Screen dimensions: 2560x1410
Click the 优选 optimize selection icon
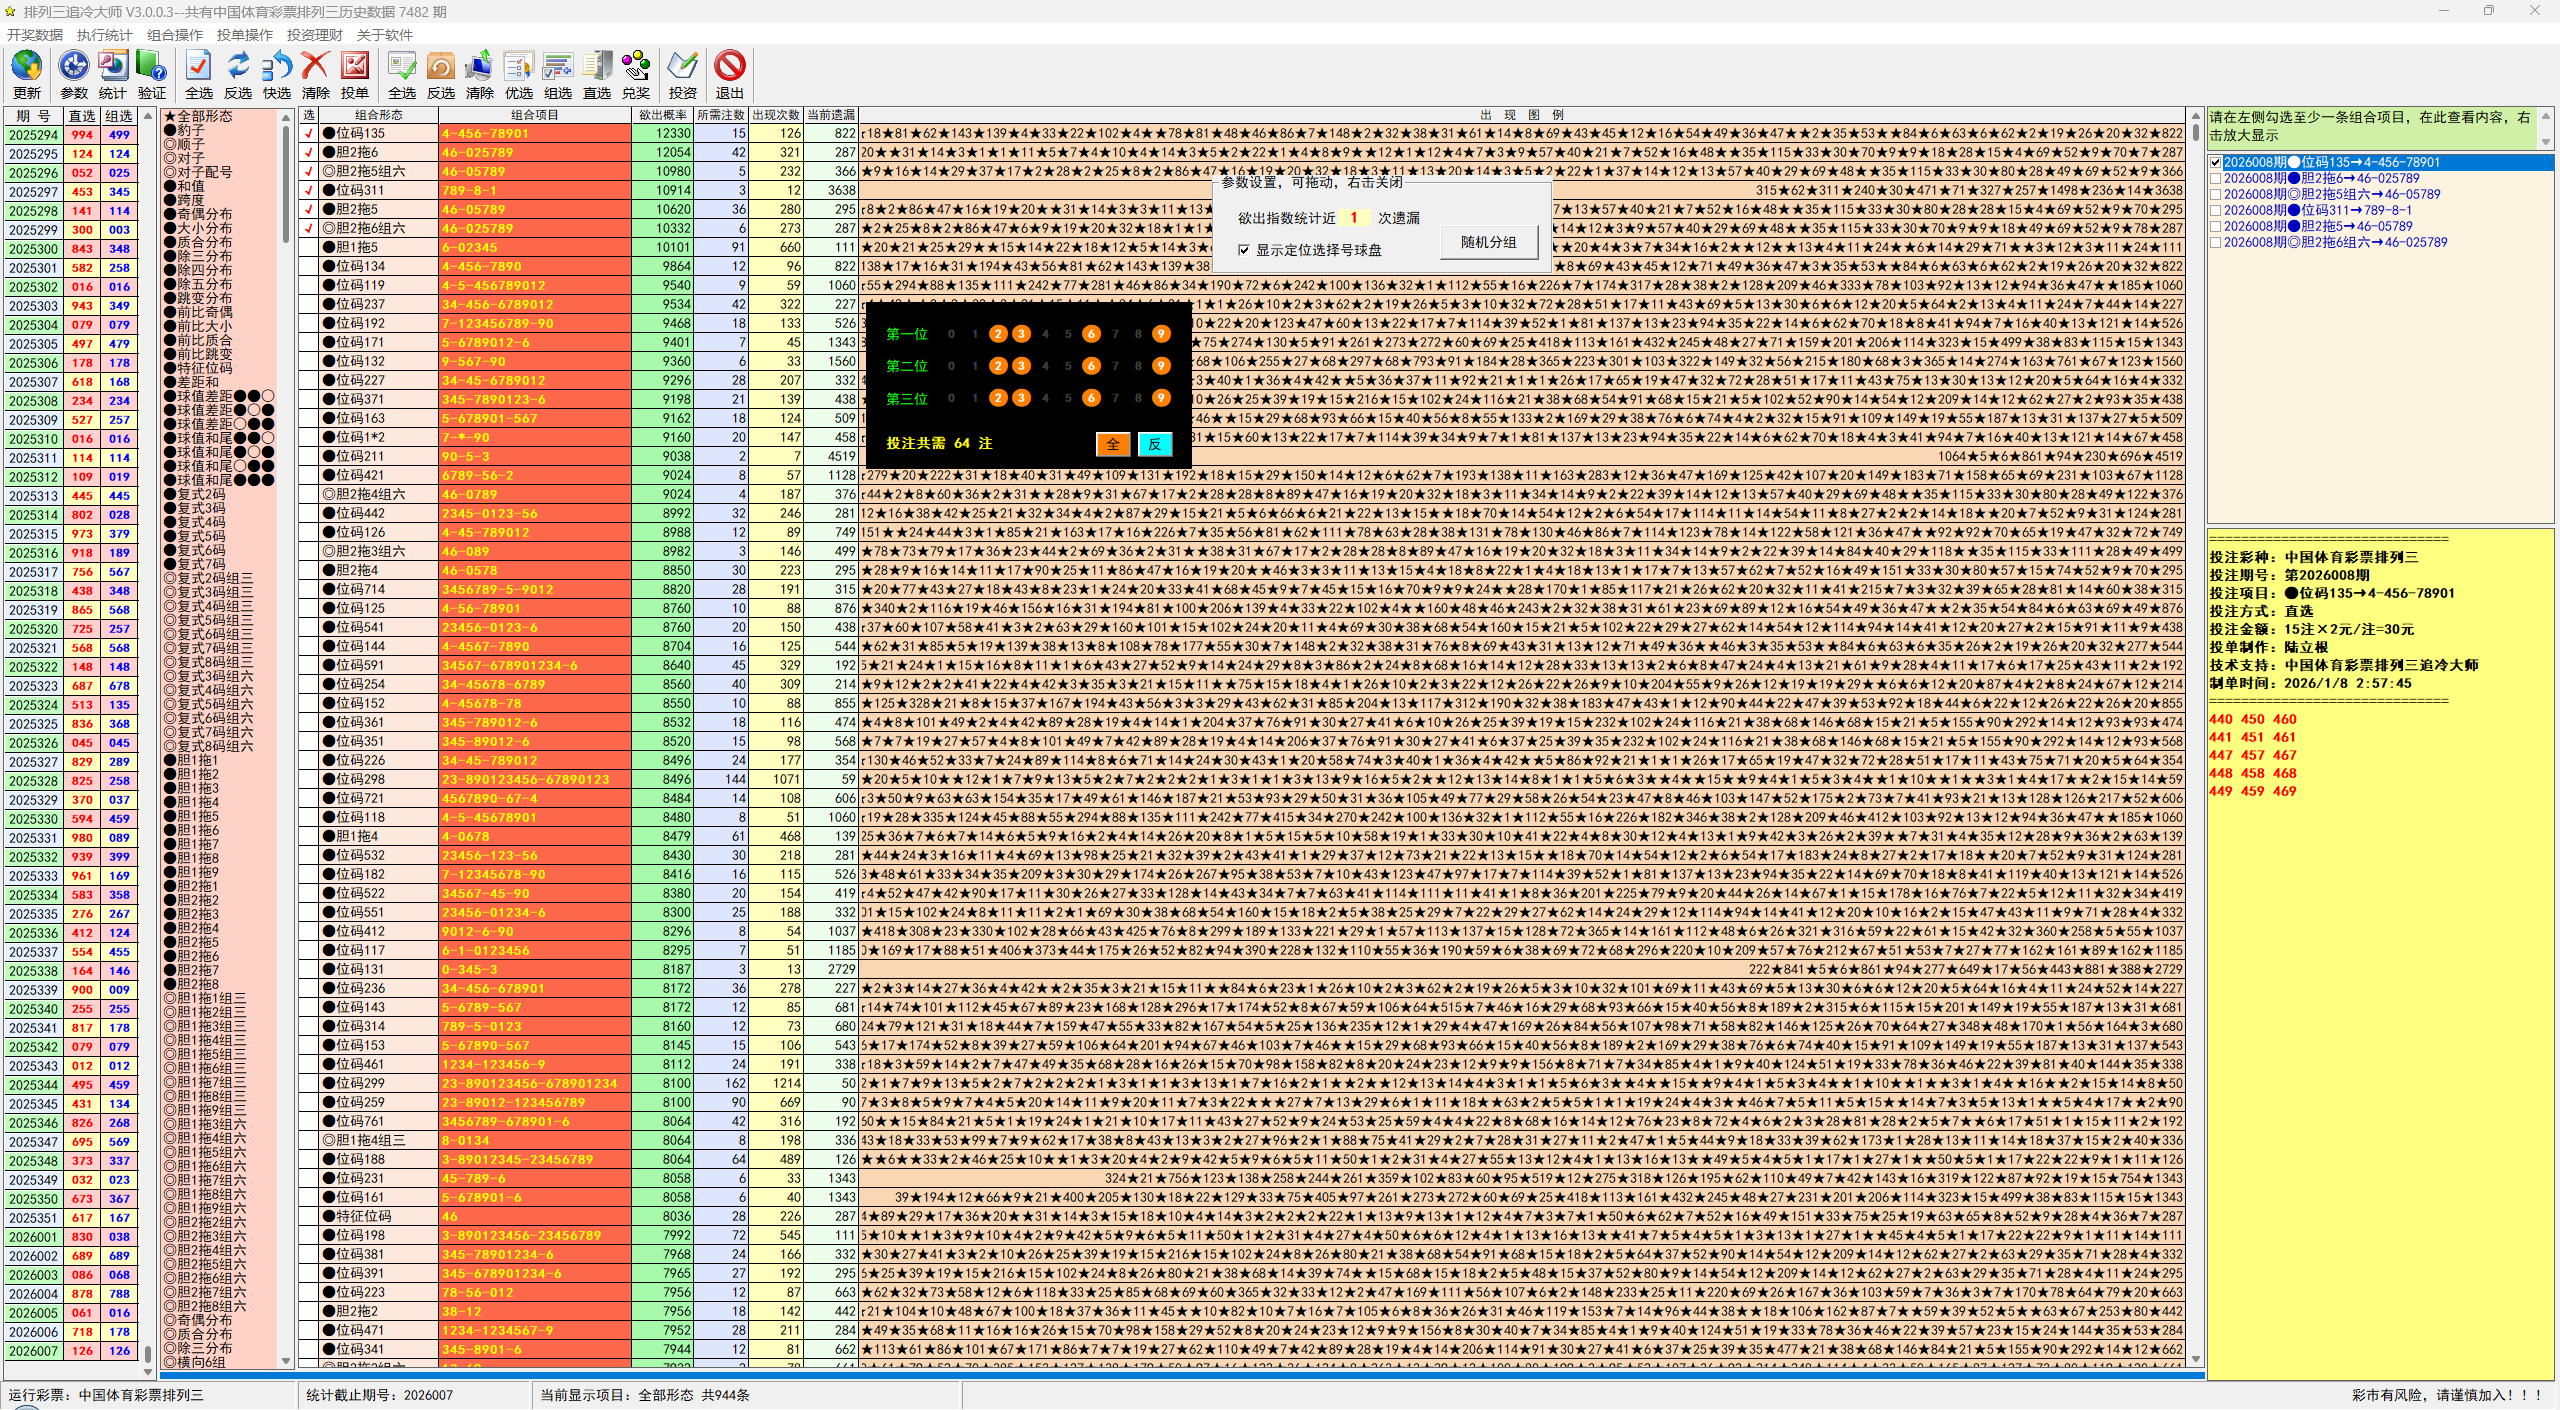click(x=518, y=67)
